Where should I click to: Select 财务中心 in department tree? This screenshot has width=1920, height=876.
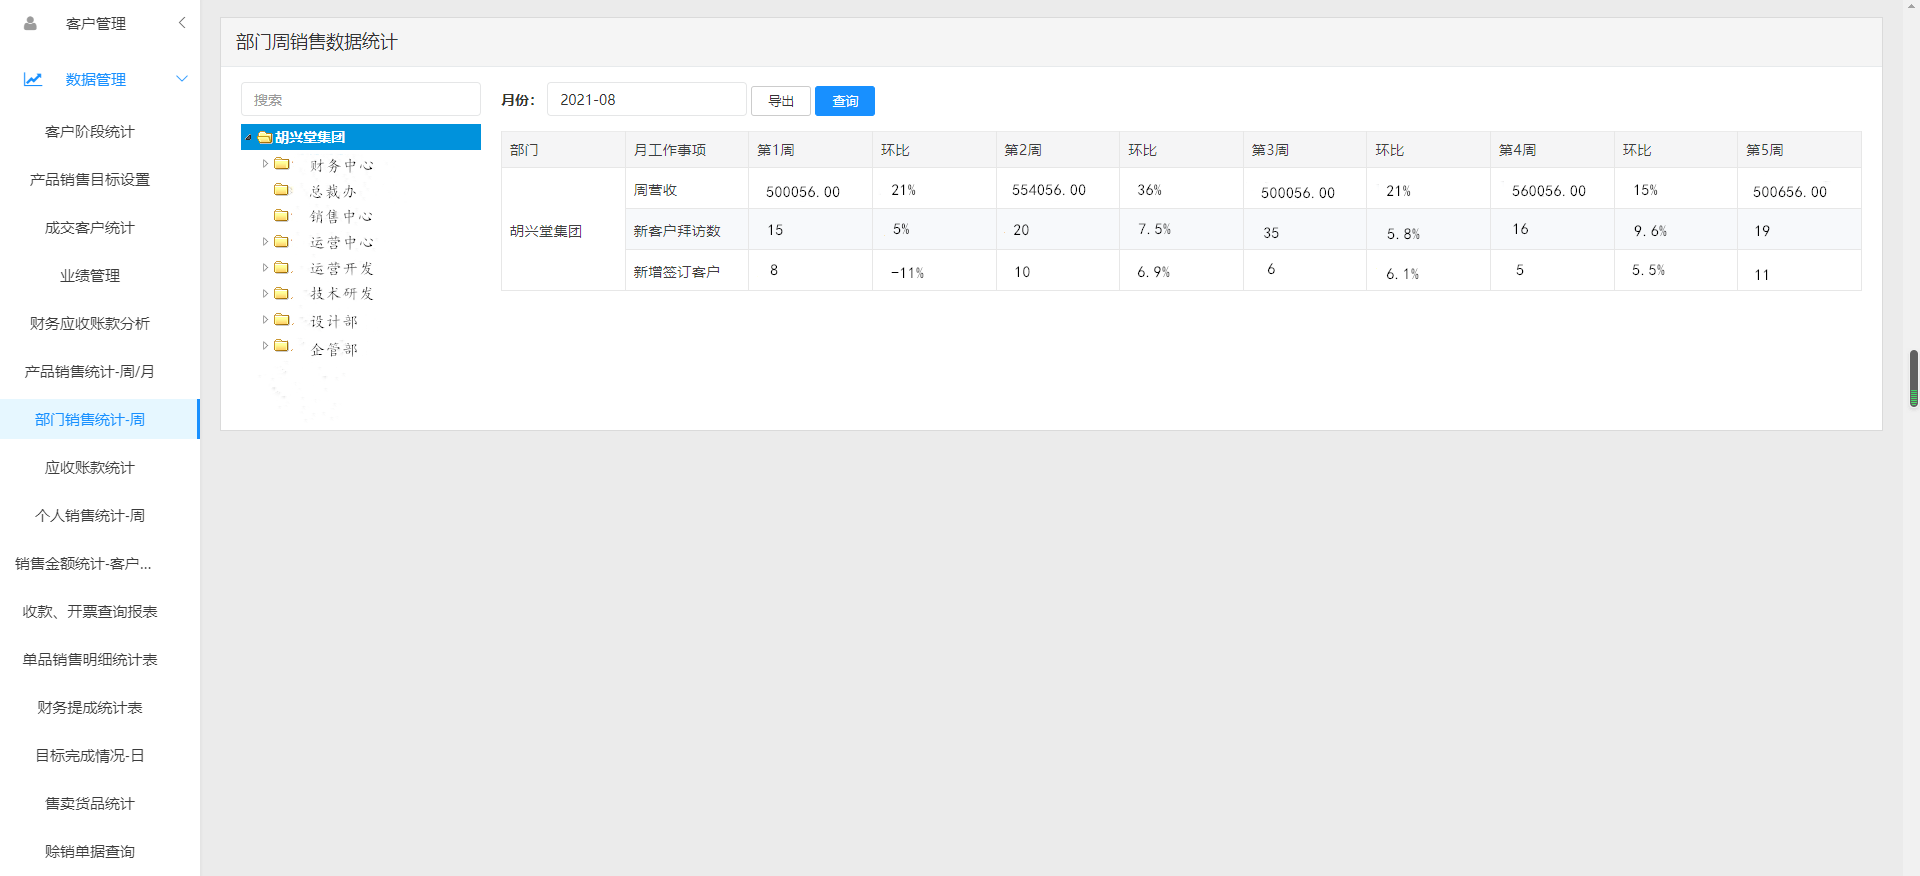pos(341,165)
